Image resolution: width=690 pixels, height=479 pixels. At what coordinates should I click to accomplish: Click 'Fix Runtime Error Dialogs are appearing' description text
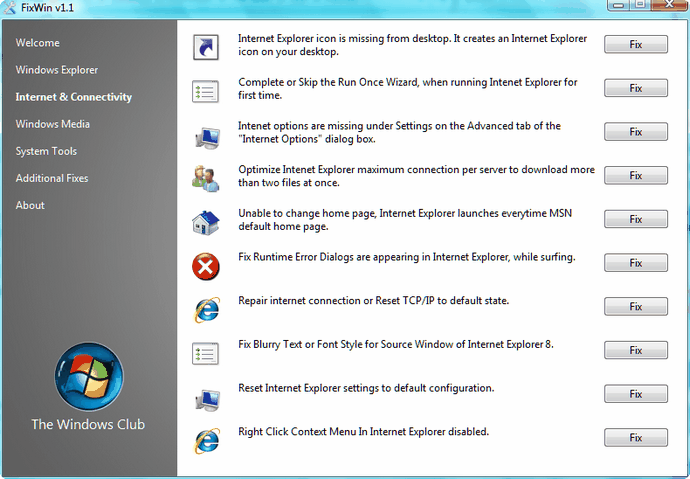pyautogui.click(x=407, y=257)
